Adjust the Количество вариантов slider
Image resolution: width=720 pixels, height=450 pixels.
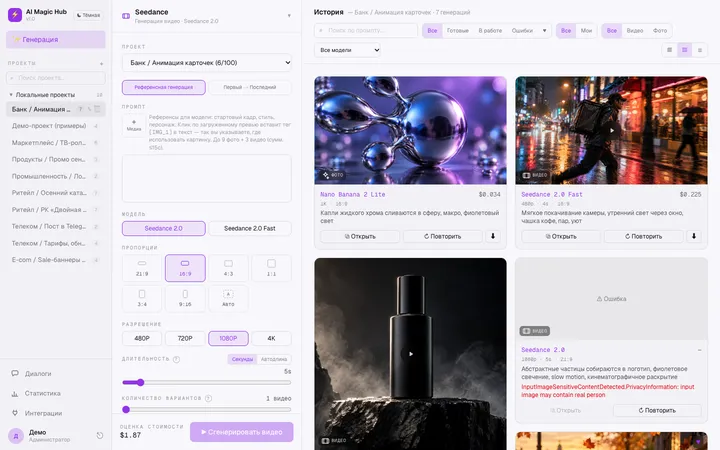[x=207, y=410]
